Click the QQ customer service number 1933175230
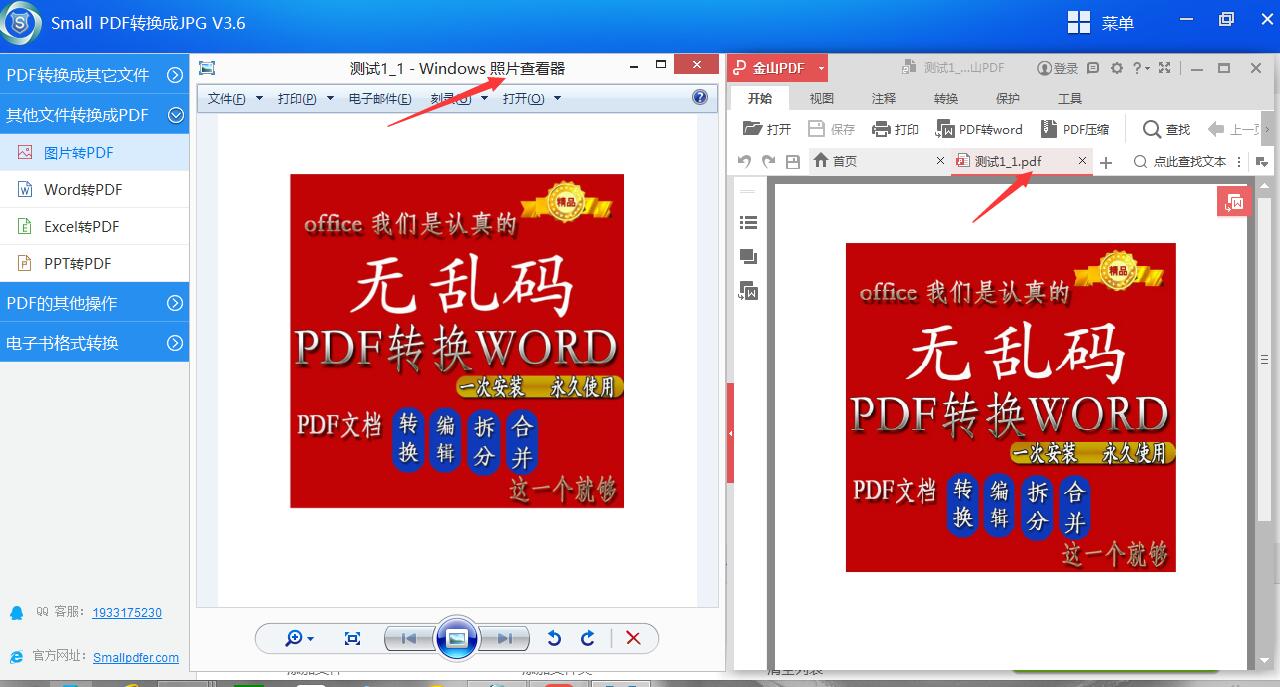This screenshot has width=1280, height=687. click(x=127, y=613)
